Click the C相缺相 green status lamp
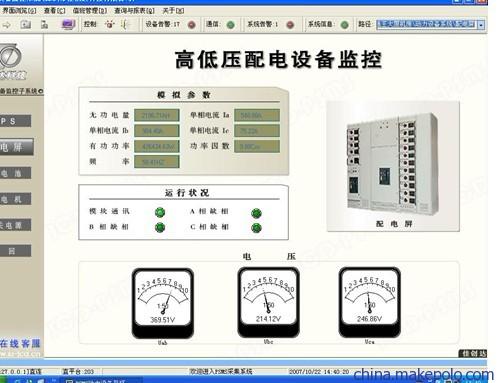Screen dimensions: 499x383 pos(256,228)
